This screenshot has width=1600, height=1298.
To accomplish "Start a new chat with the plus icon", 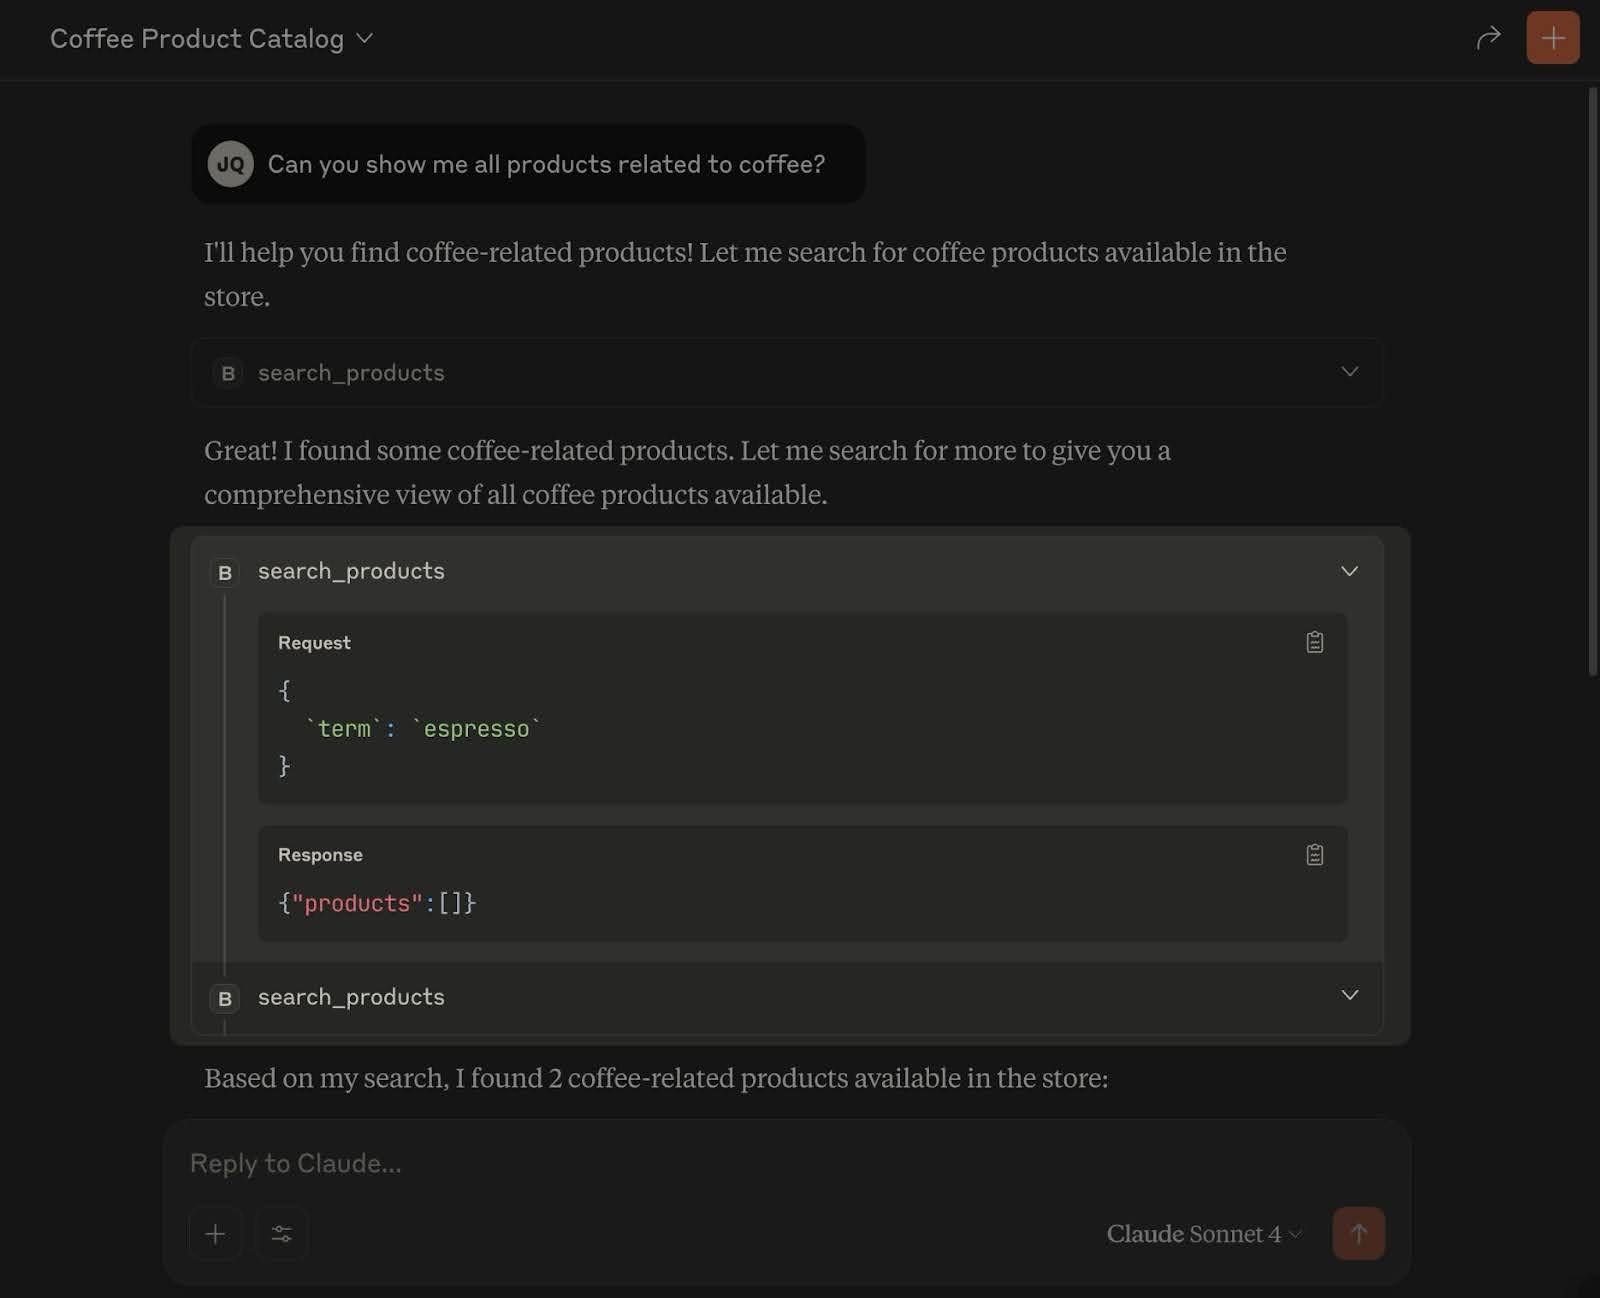I will point(1553,38).
